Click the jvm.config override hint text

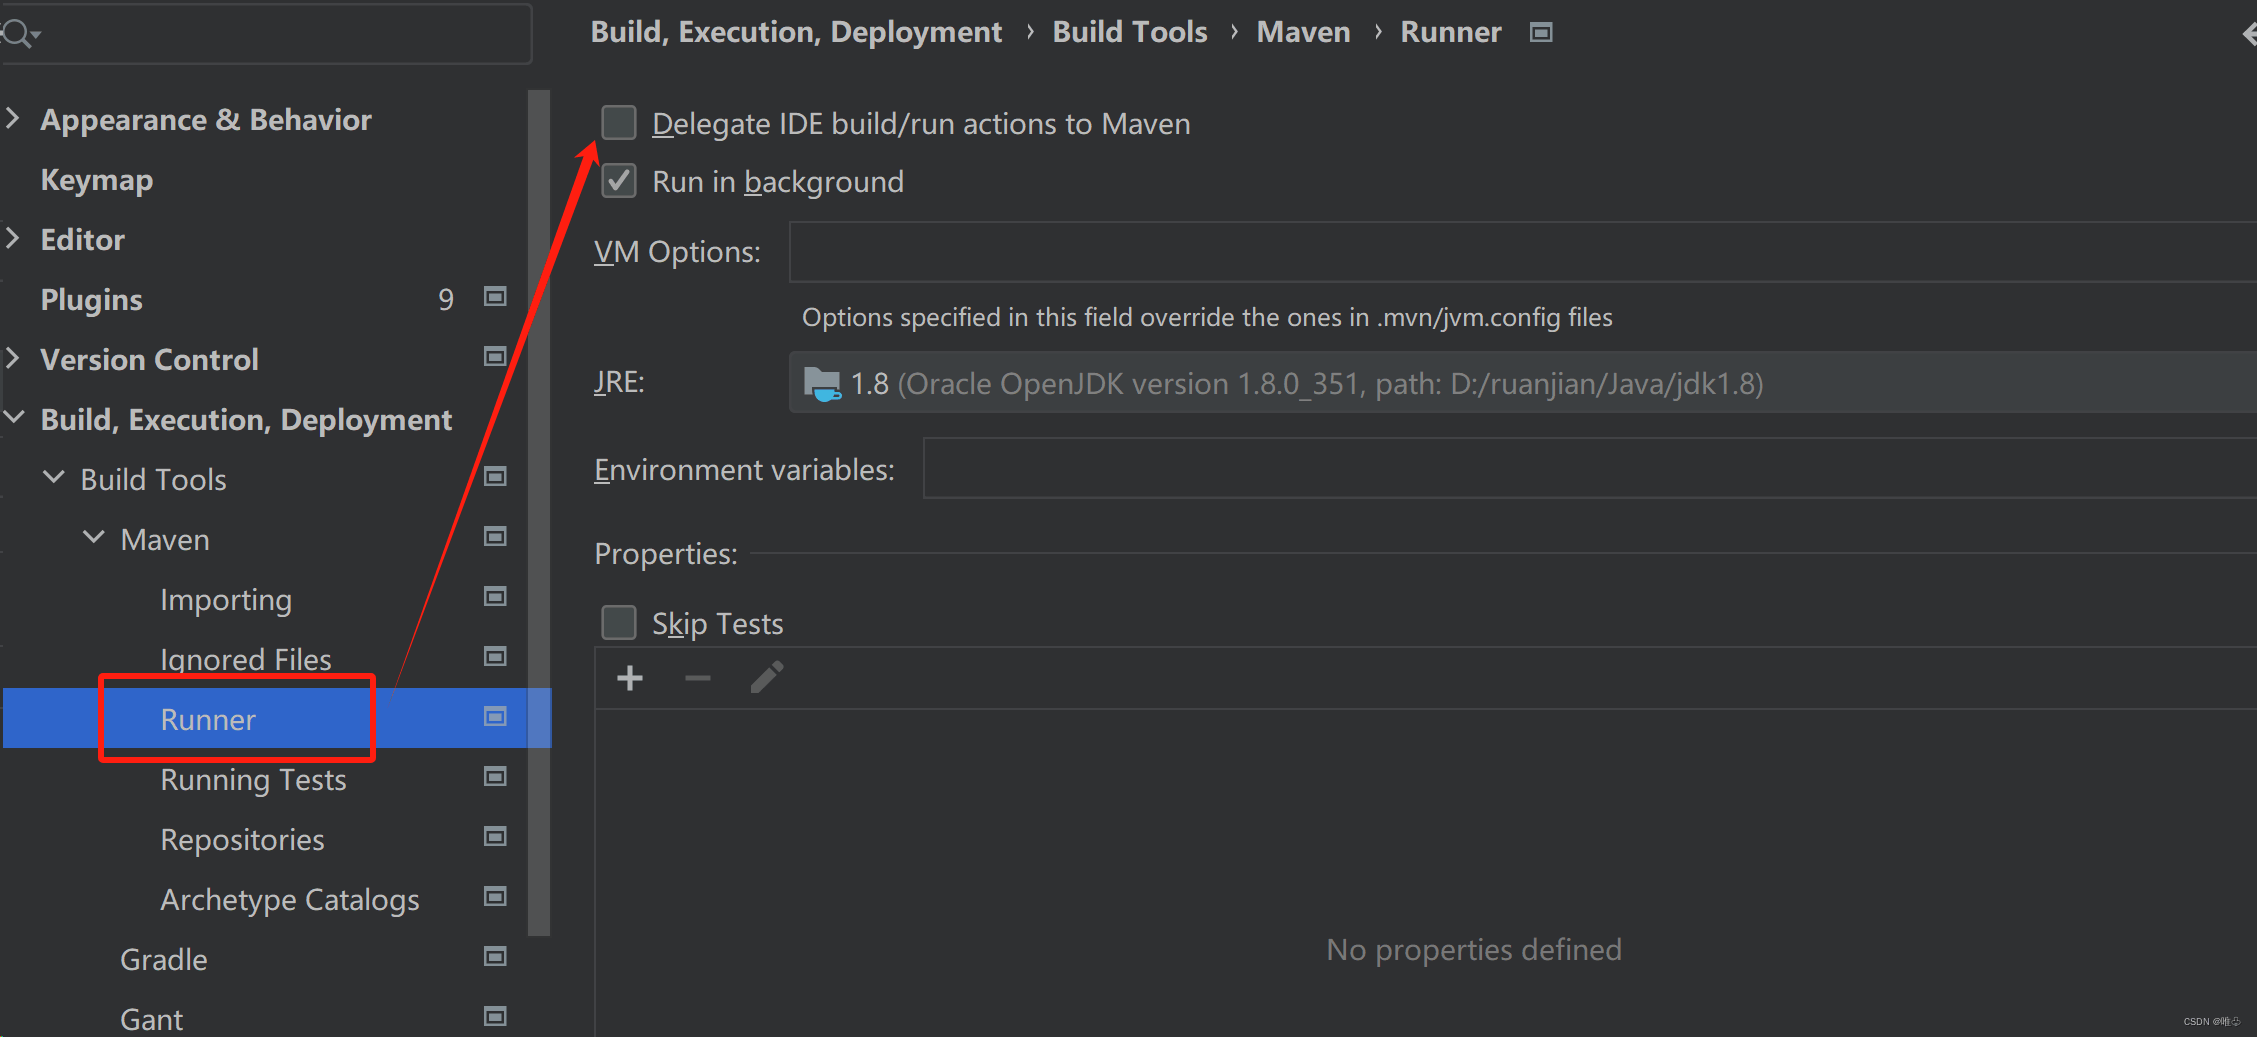pyautogui.click(x=1207, y=317)
